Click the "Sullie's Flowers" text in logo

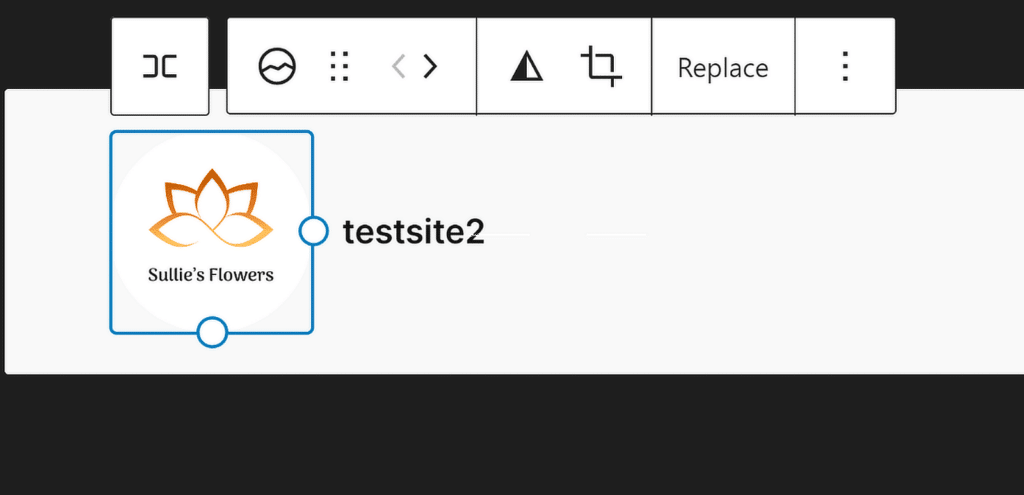pyautogui.click(x=211, y=274)
